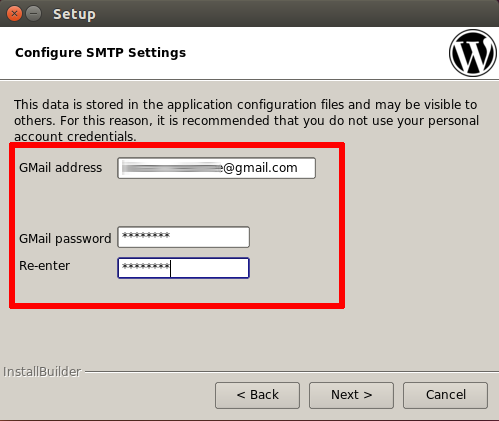
Task: Focus the GMail address input field
Action: (x=216, y=168)
